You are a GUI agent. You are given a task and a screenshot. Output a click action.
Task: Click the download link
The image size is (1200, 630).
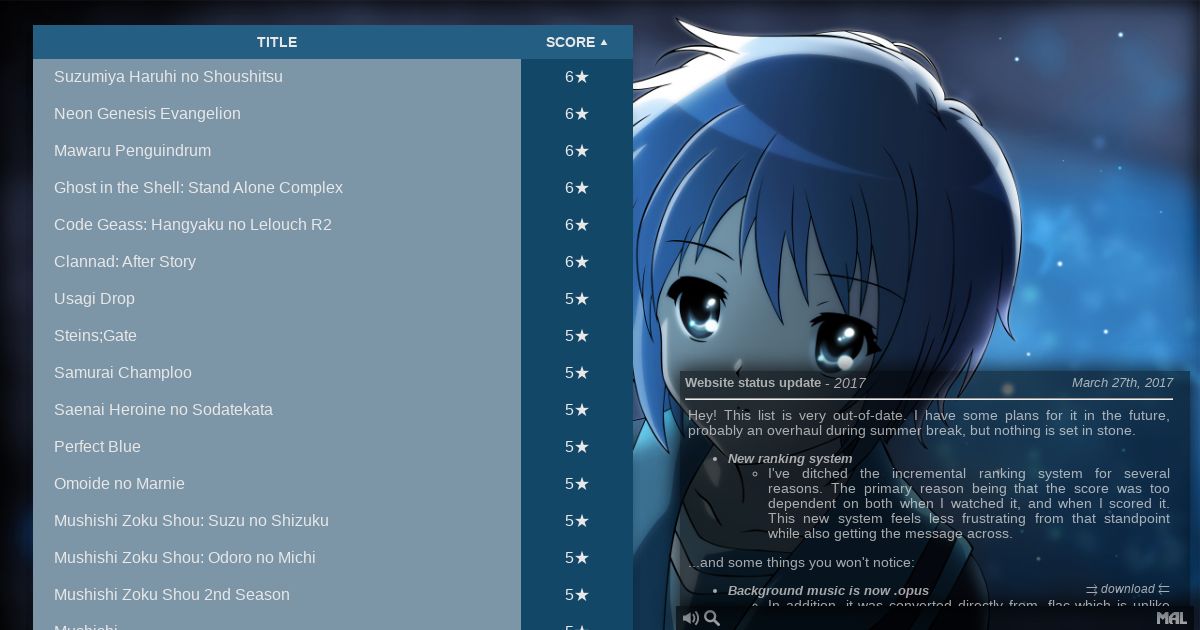[x=1127, y=589]
